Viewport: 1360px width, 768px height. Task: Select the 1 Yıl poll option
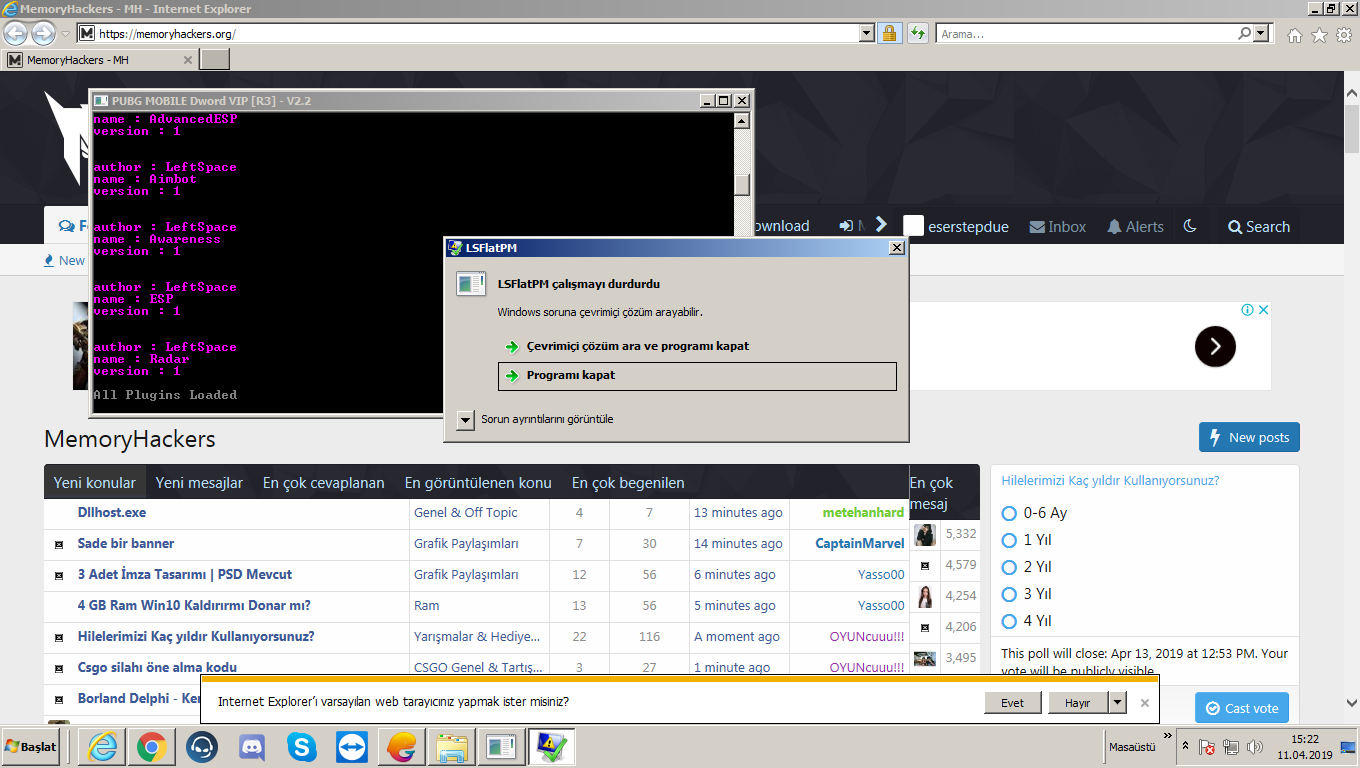pos(1009,540)
